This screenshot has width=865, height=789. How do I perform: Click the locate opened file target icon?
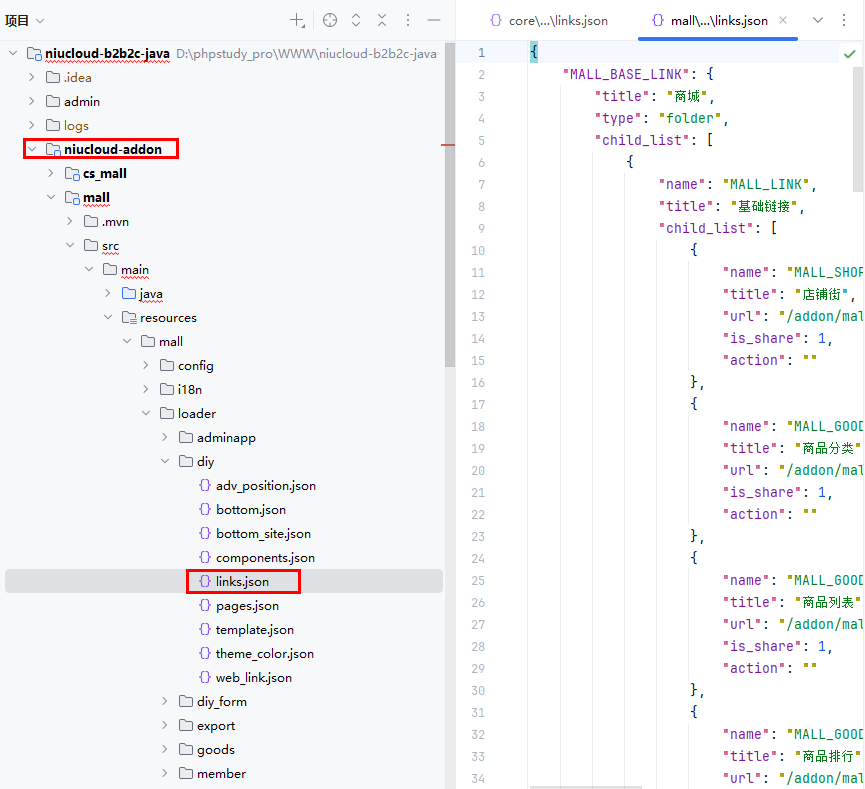click(x=330, y=20)
